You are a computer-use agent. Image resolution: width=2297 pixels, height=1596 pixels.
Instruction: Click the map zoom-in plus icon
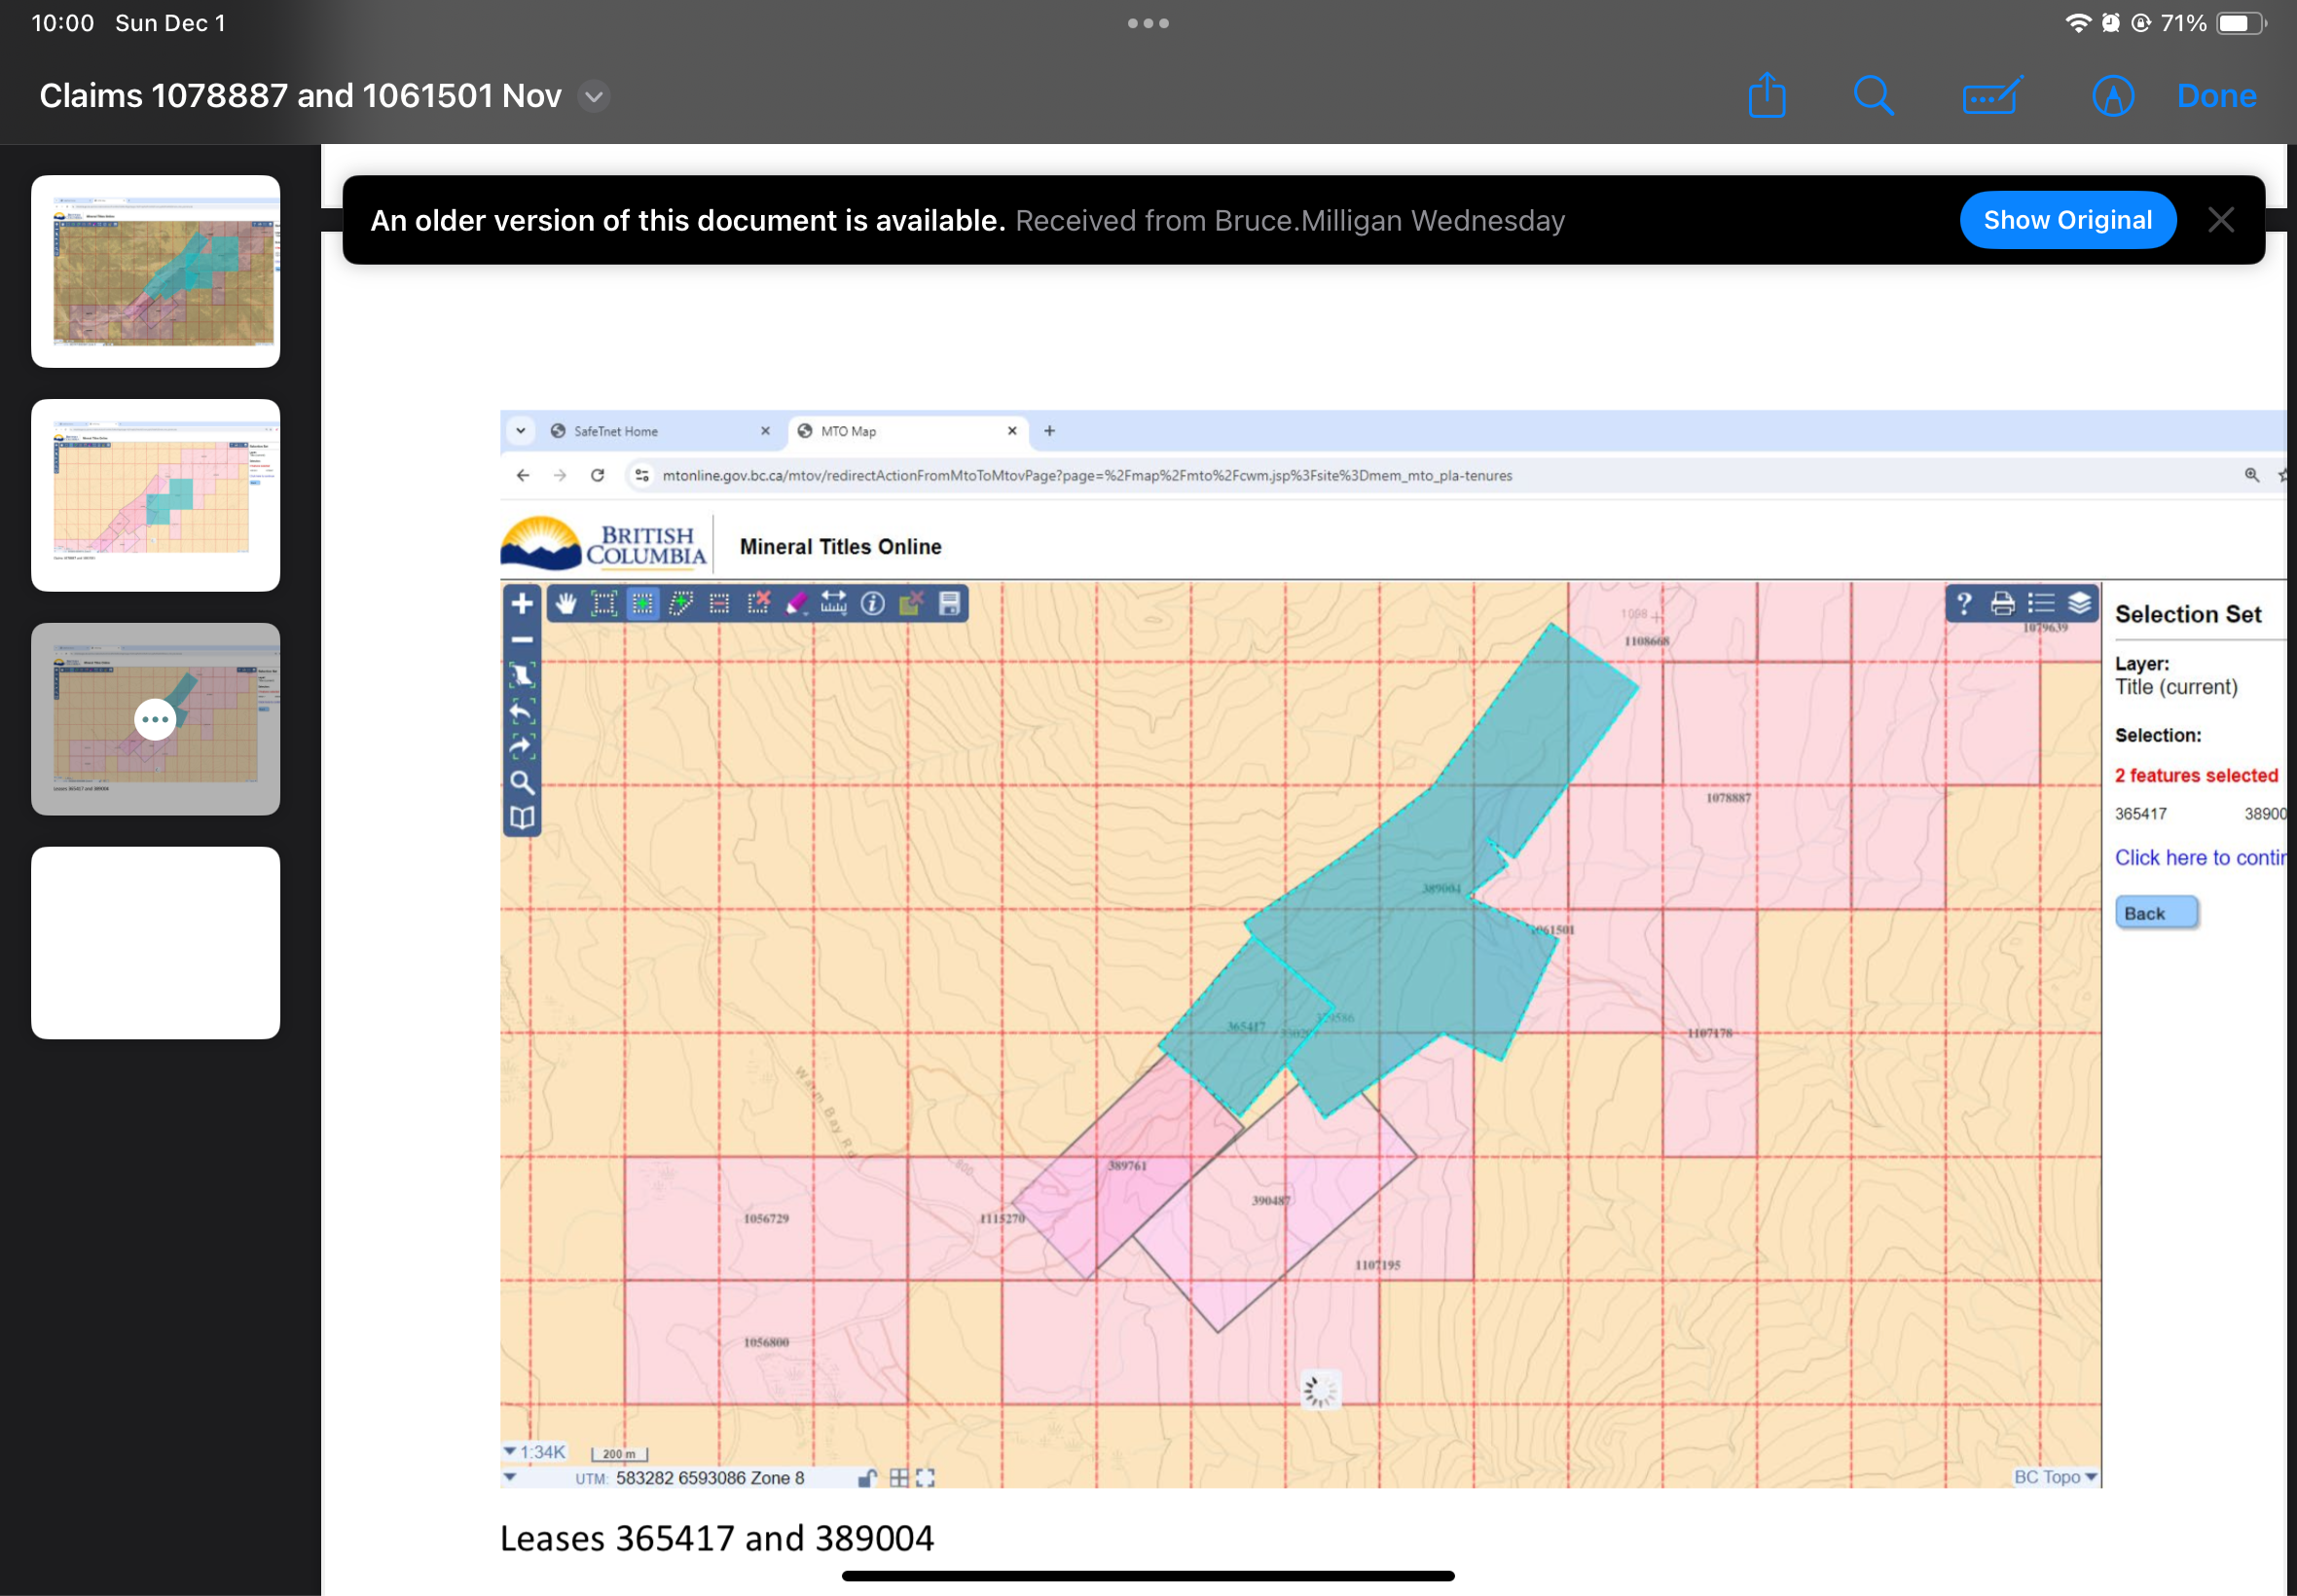pyautogui.click(x=522, y=603)
